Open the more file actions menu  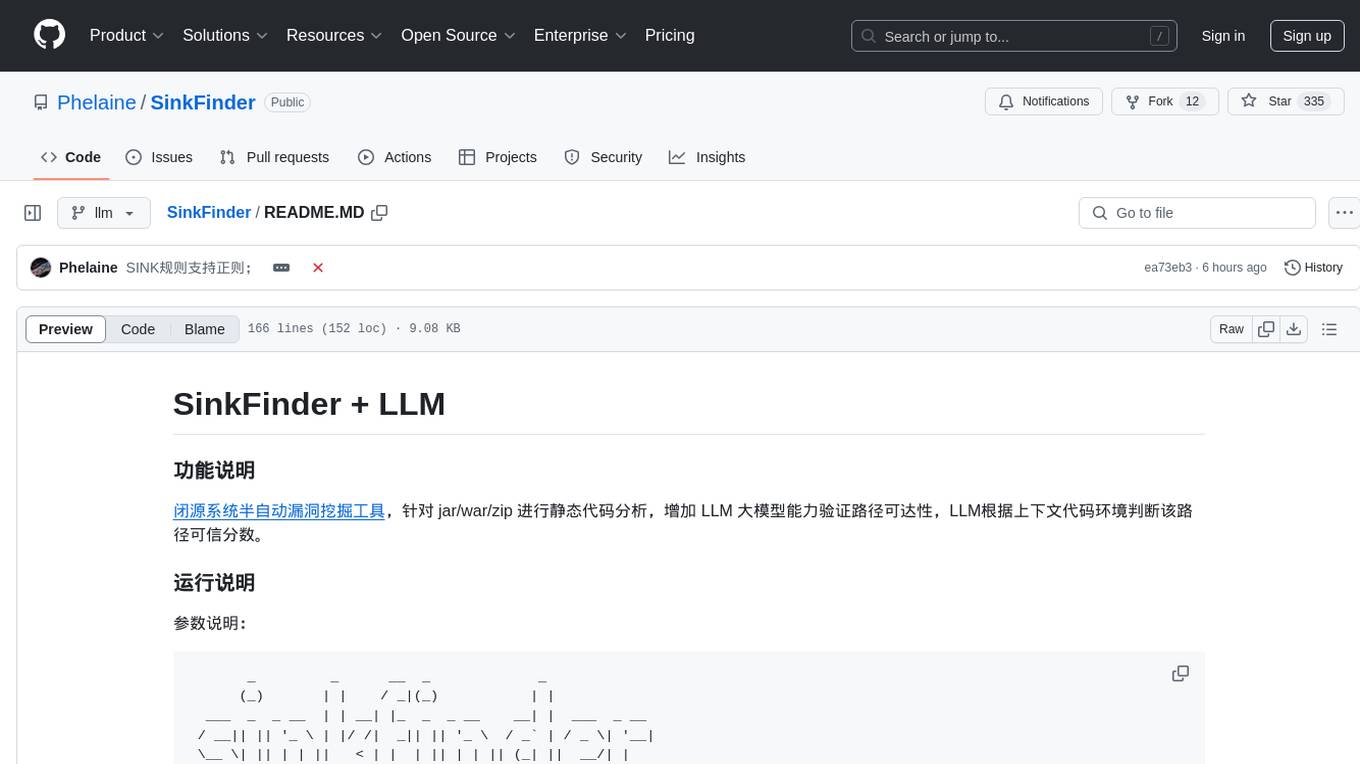[x=1344, y=213]
